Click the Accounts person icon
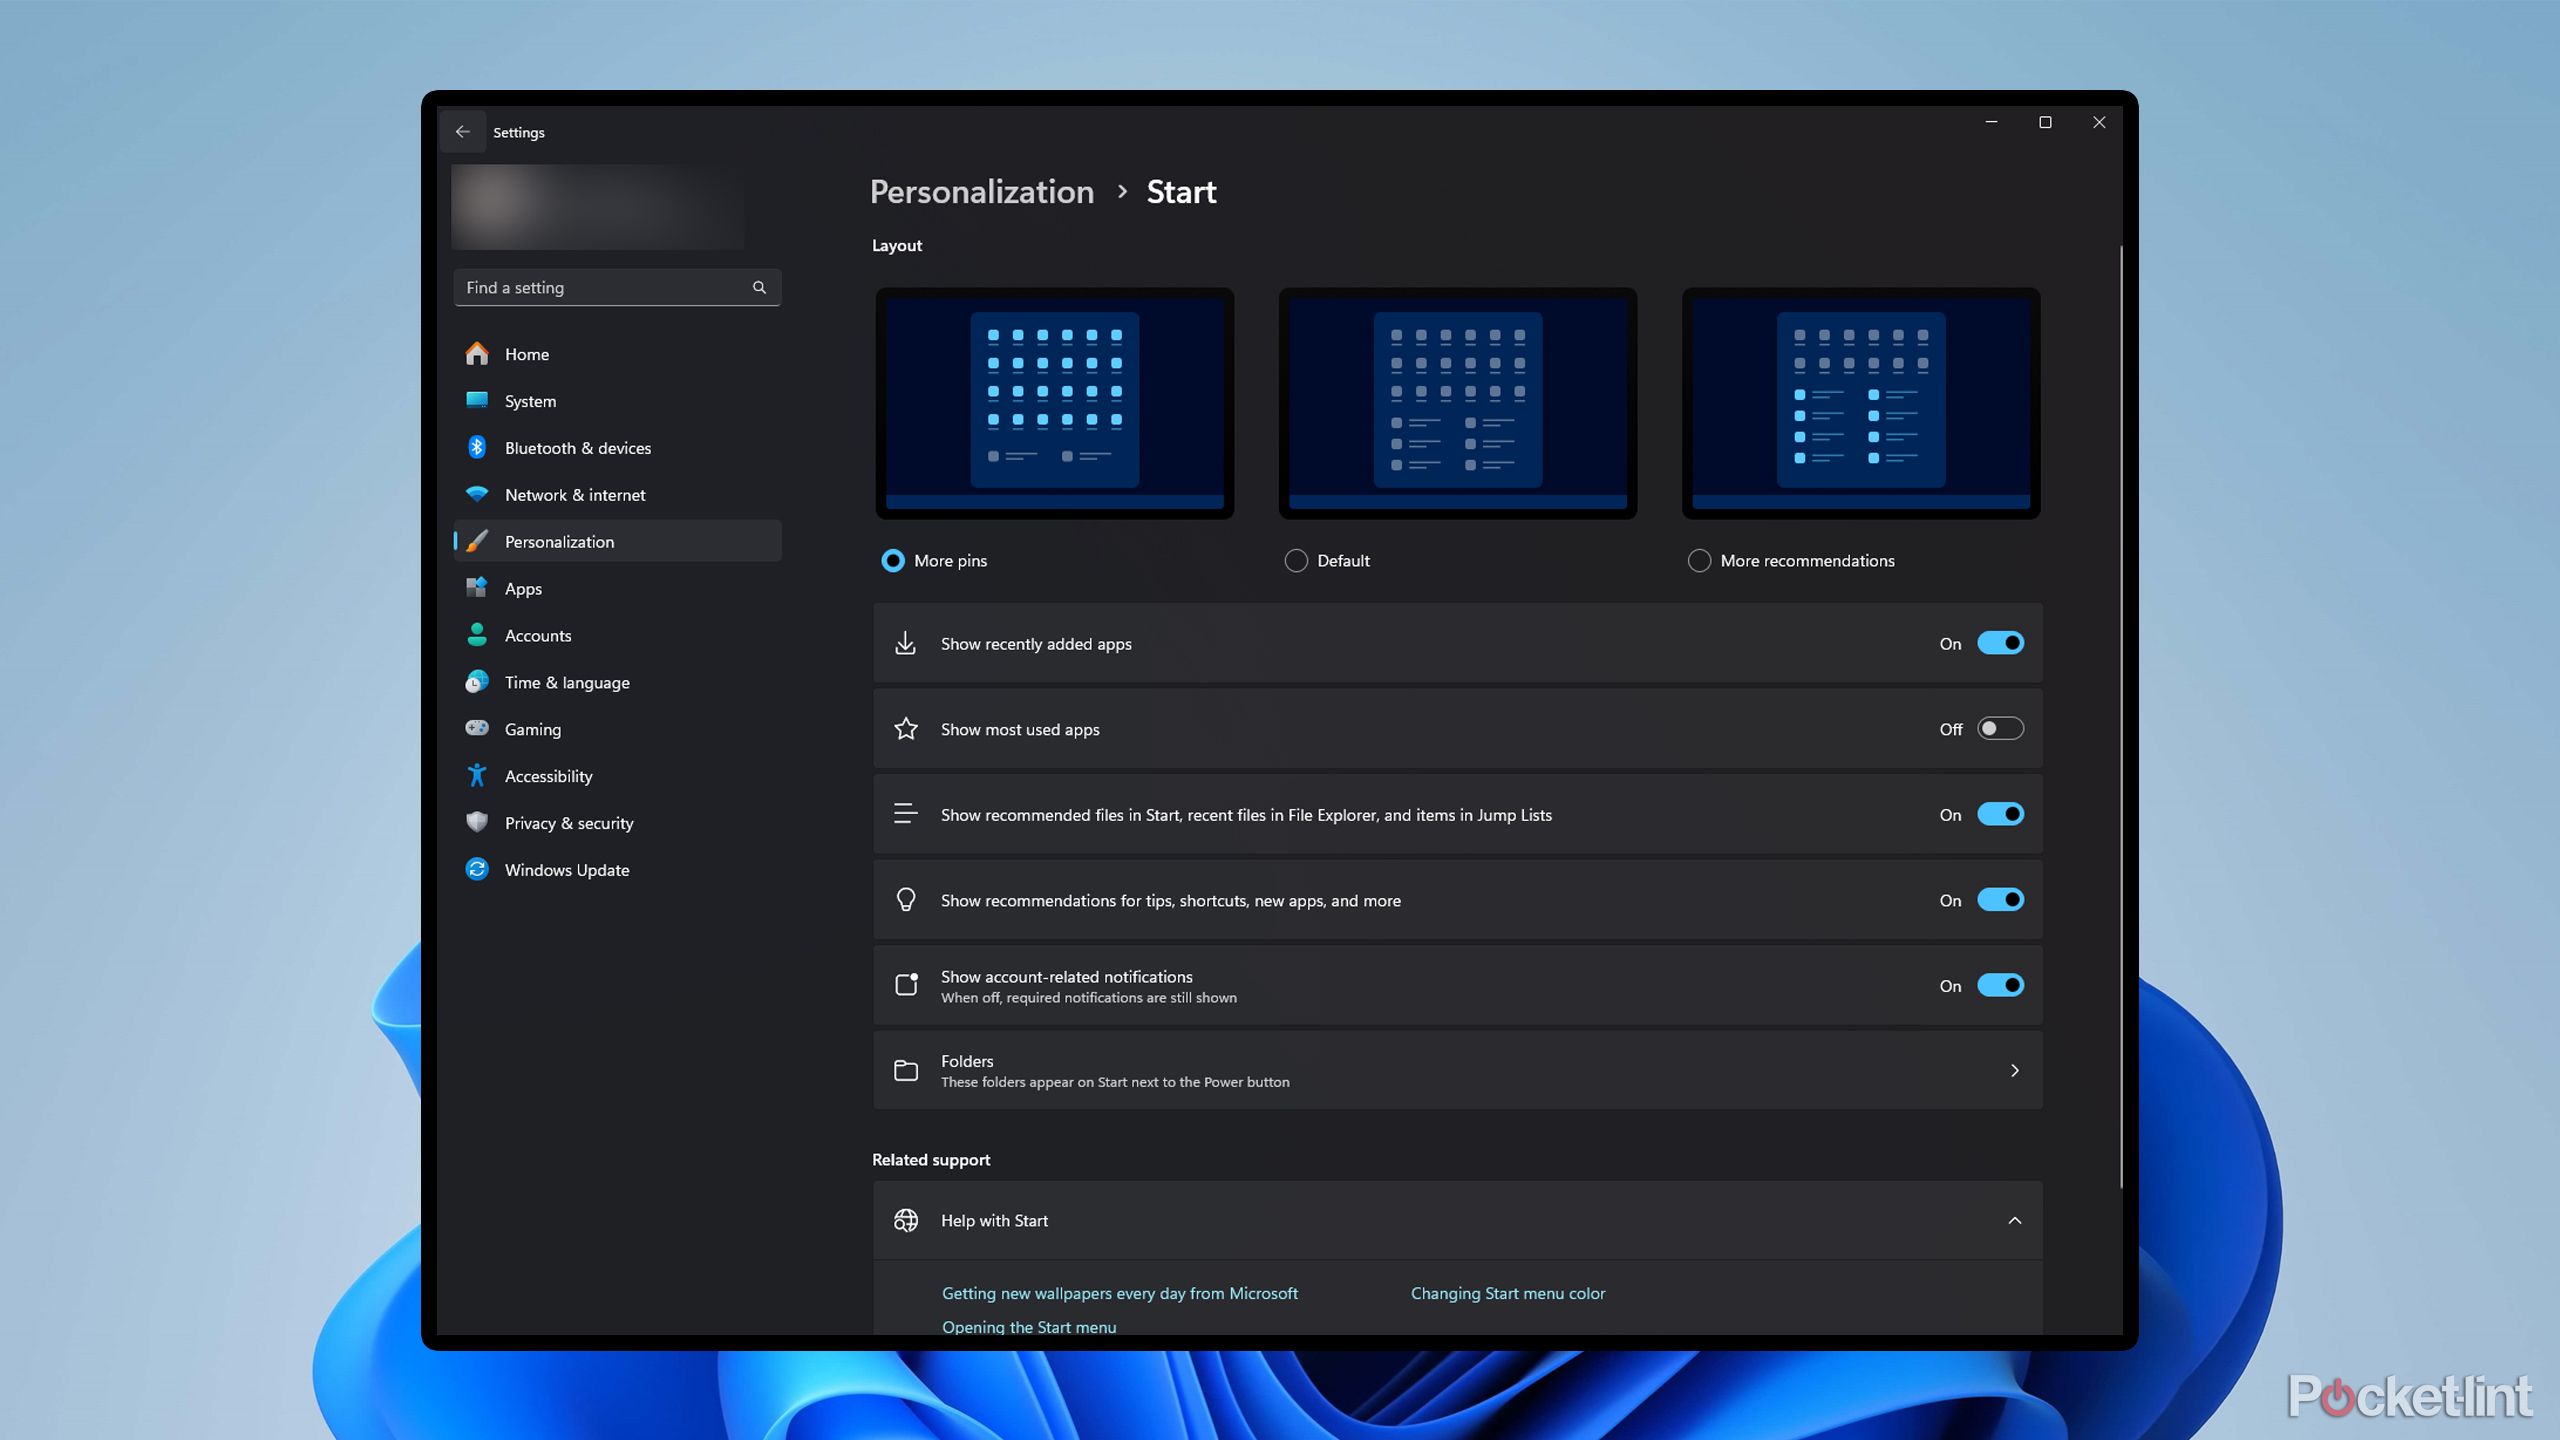 pos(477,635)
